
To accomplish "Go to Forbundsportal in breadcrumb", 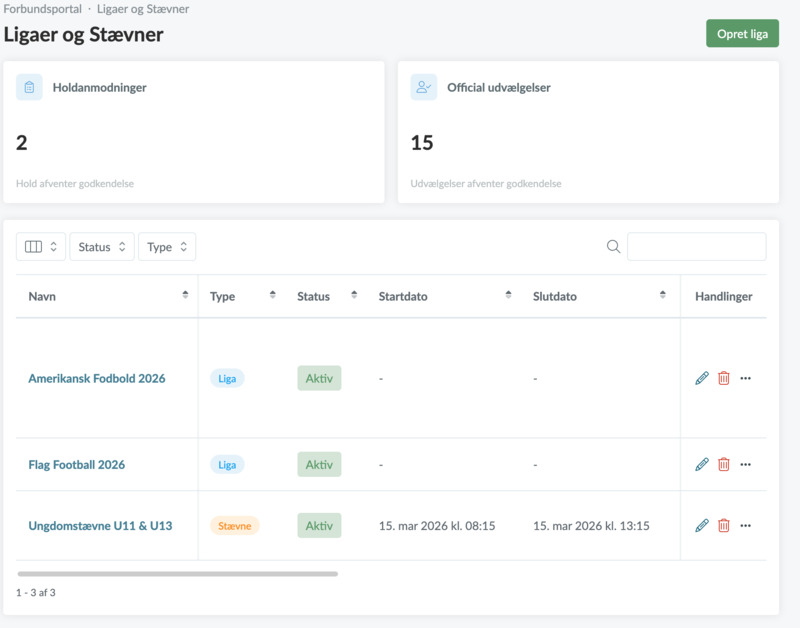I will [x=42, y=9].
